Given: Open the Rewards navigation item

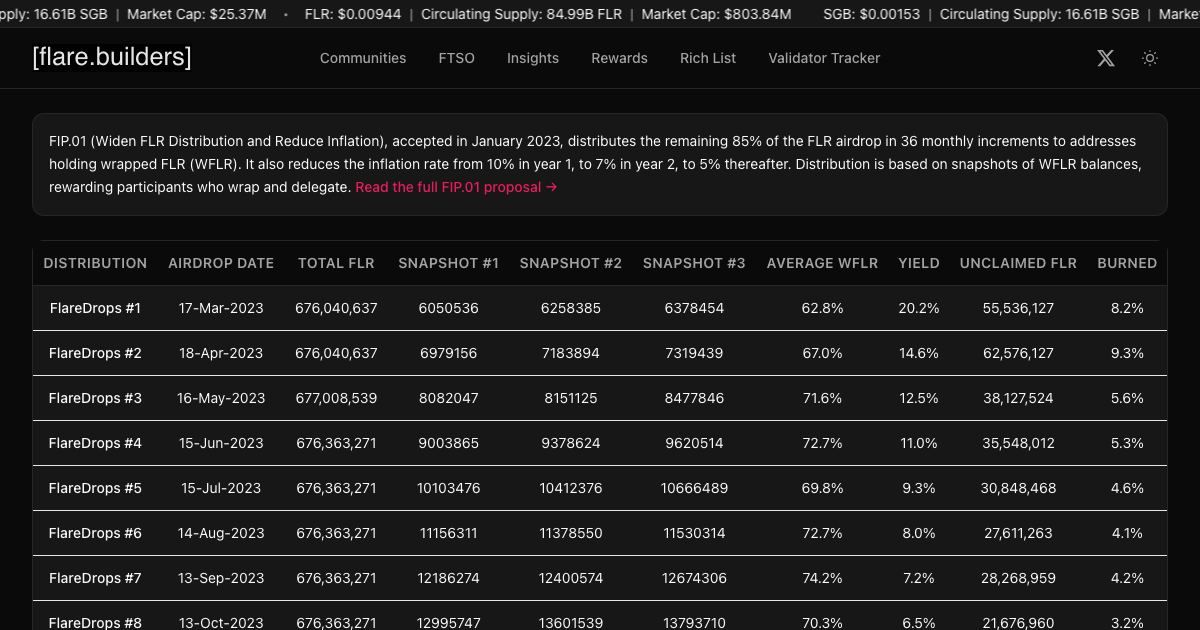Looking at the screenshot, I should pos(619,58).
